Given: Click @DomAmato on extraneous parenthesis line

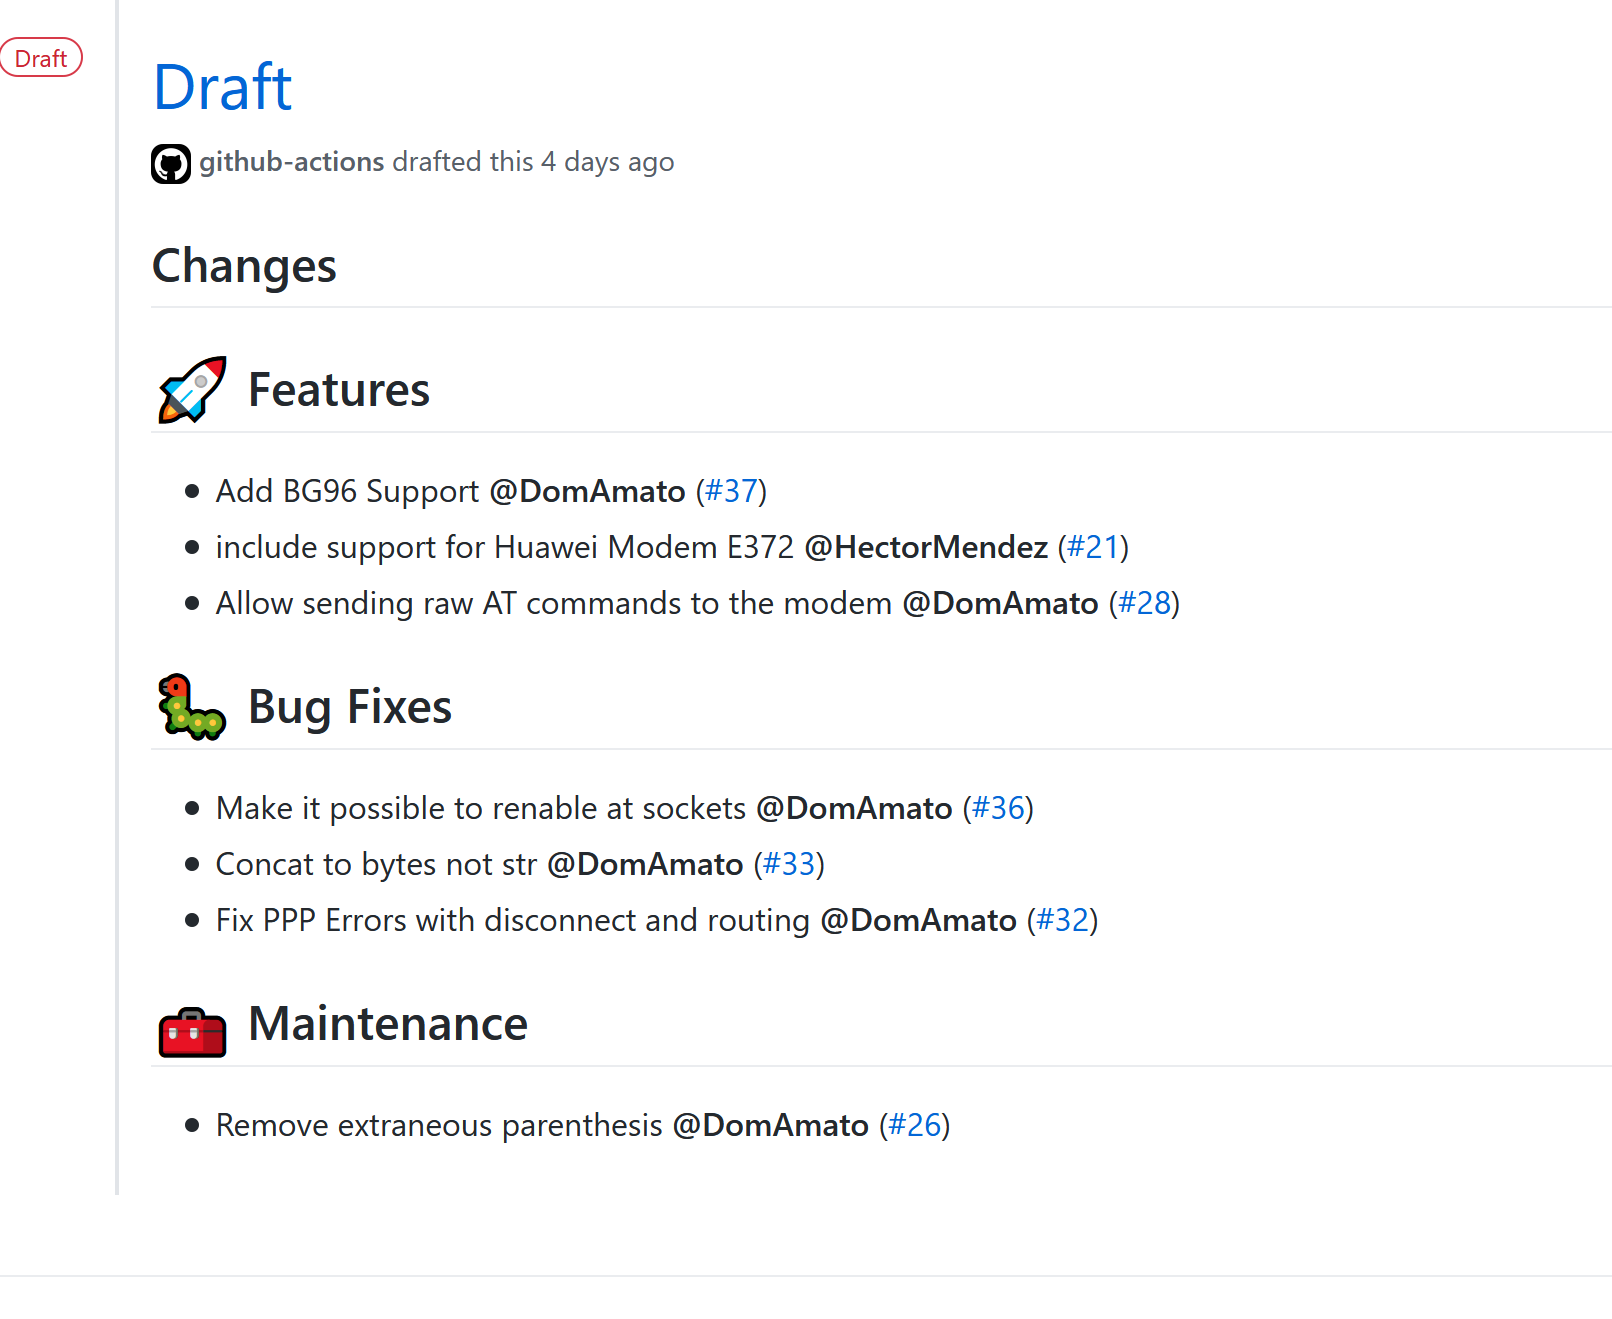Looking at the screenshot, I should 770,1125.
